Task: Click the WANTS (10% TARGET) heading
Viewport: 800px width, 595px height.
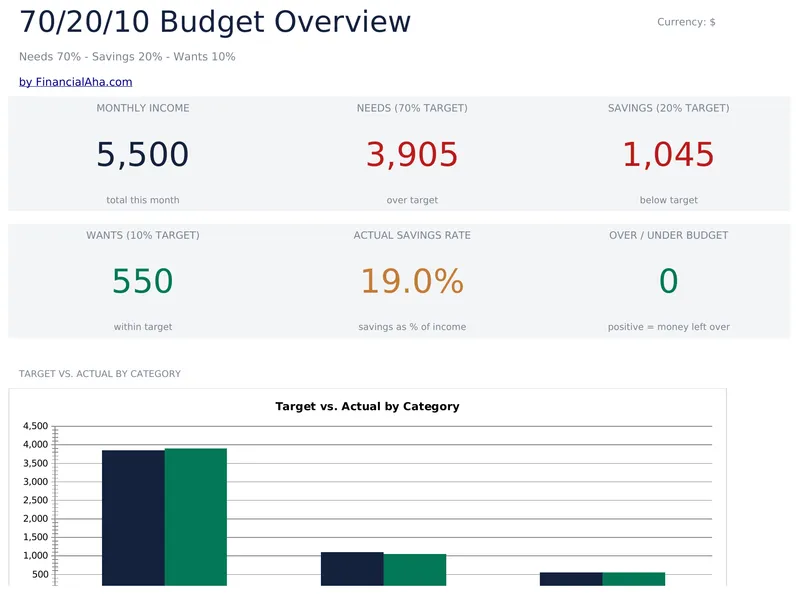Action: click(x=143, y=235)
